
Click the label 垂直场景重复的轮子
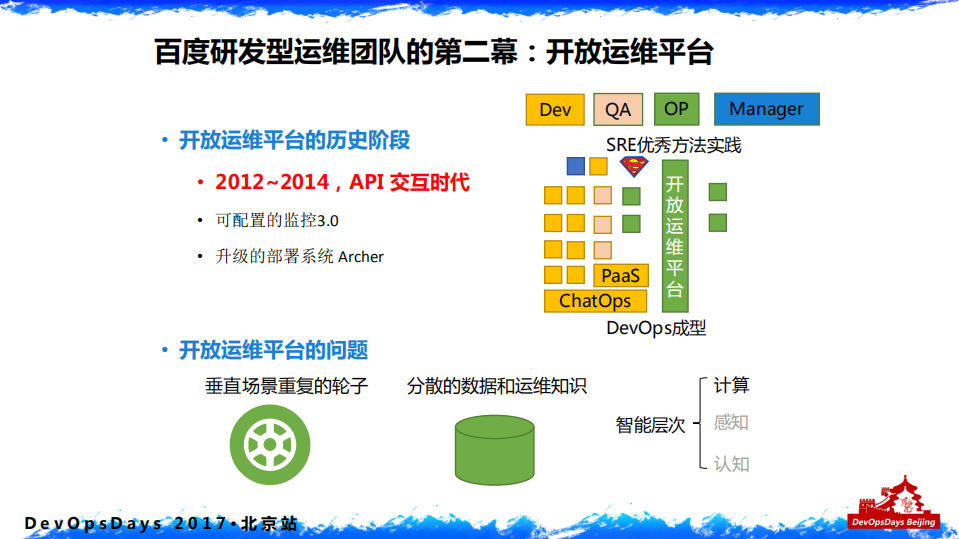(x=286, y=386)
